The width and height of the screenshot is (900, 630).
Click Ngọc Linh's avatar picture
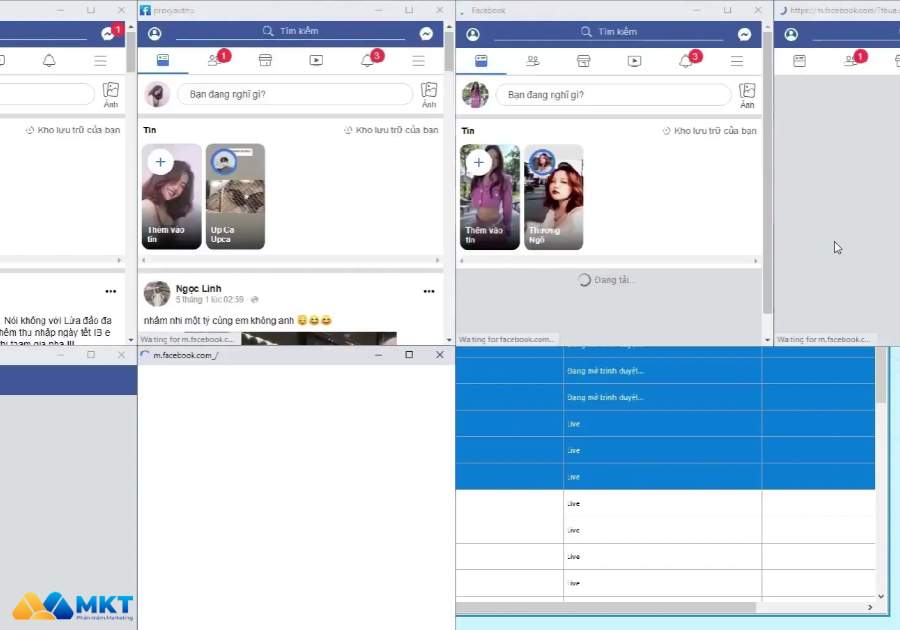157,294
